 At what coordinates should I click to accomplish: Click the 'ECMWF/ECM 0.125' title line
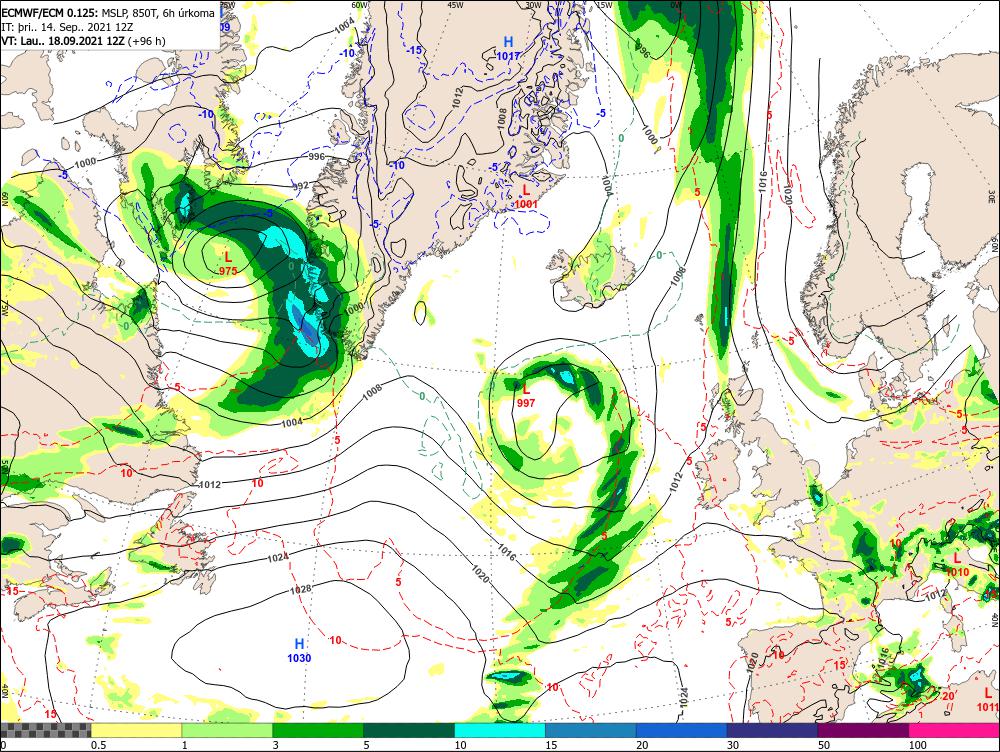[108, 13]
